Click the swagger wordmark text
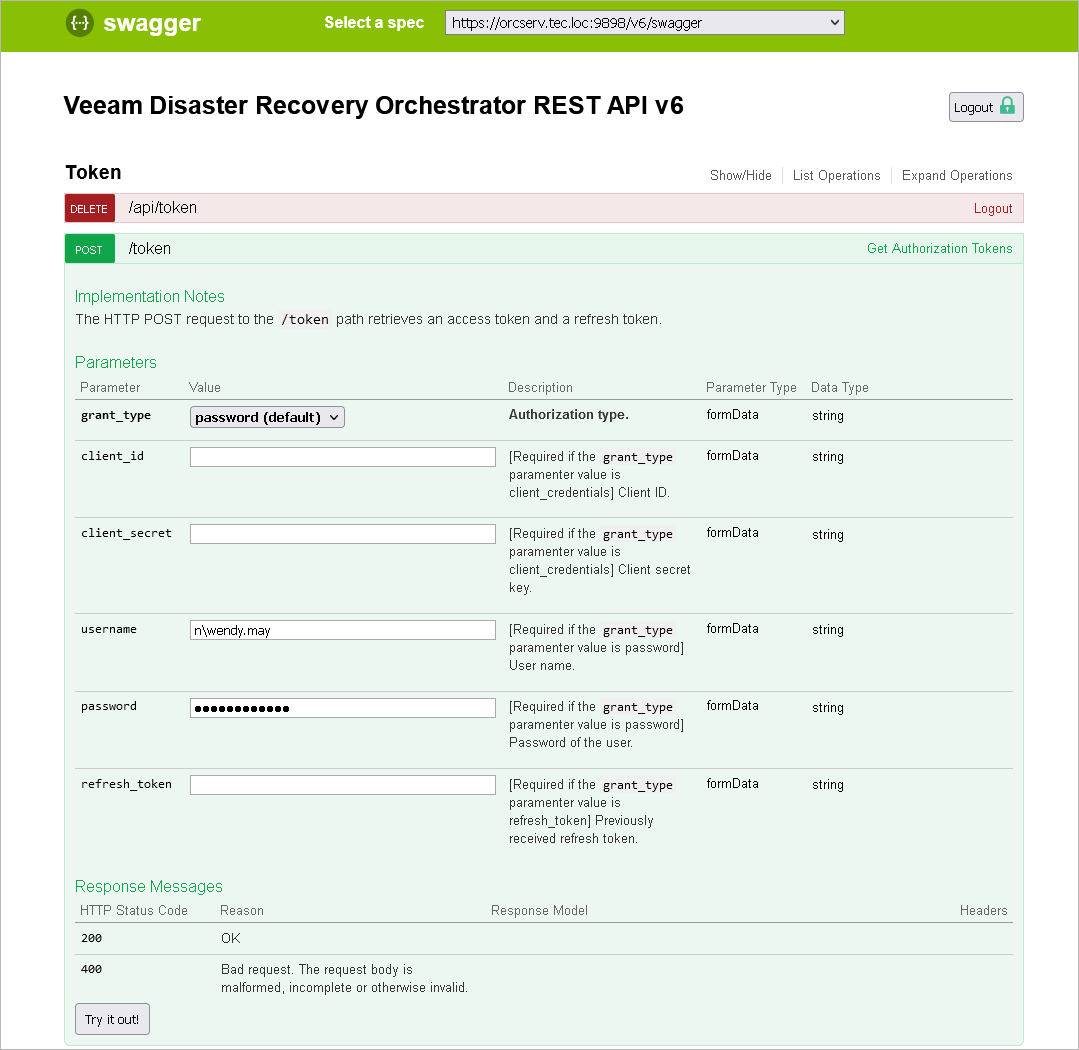 click(152, 24)
